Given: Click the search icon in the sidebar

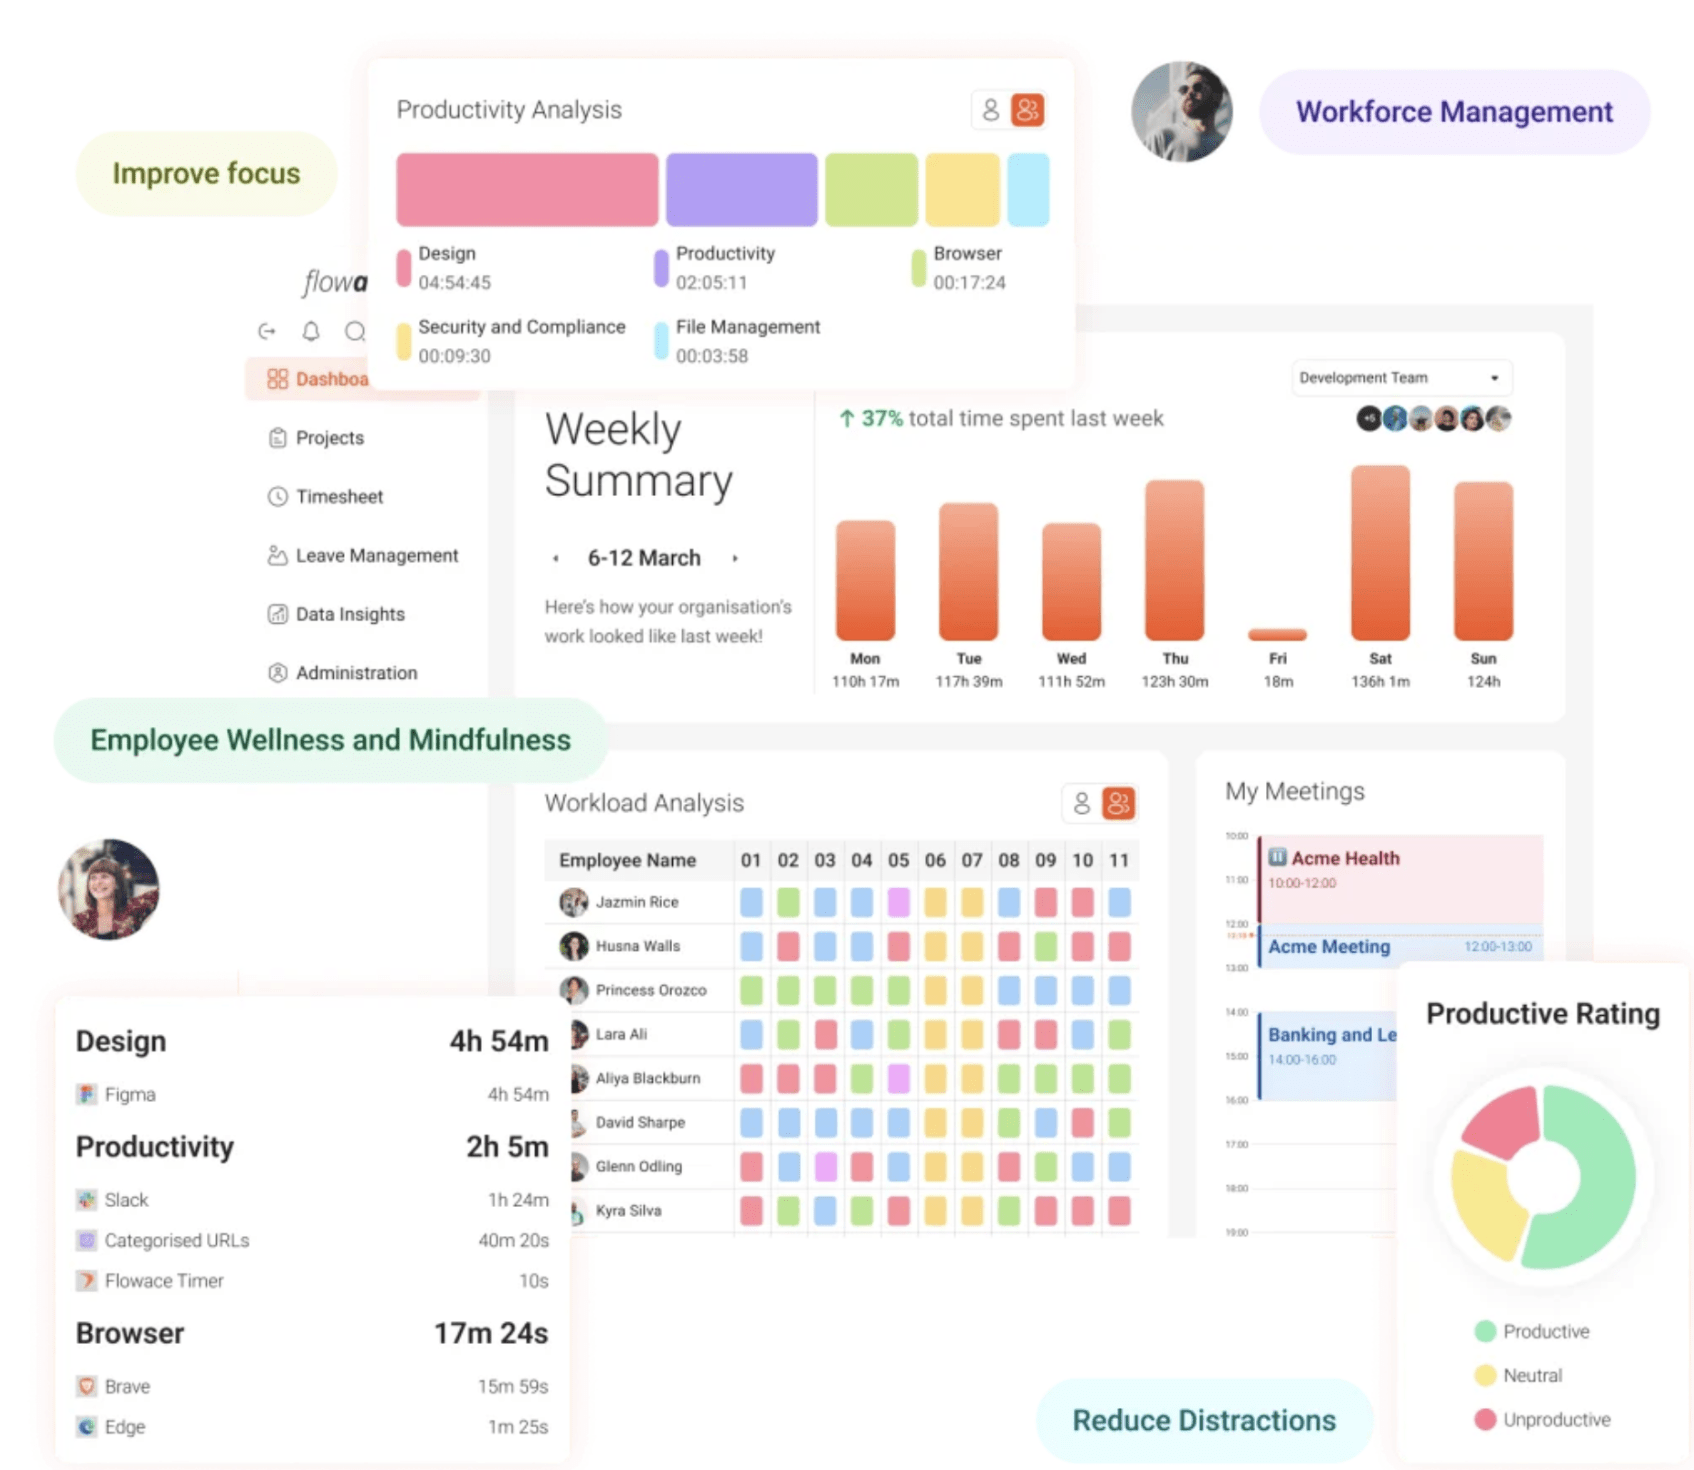Looking at the screenshot, I should [356, 332].
